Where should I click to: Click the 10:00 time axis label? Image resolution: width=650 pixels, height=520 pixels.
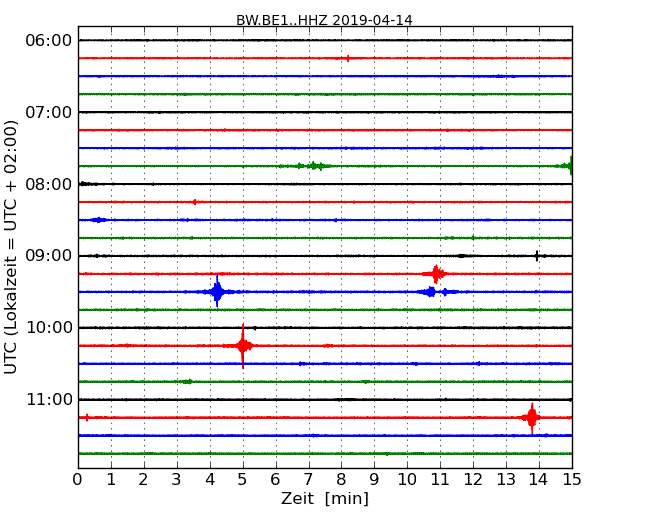click(x=49, y=328)
